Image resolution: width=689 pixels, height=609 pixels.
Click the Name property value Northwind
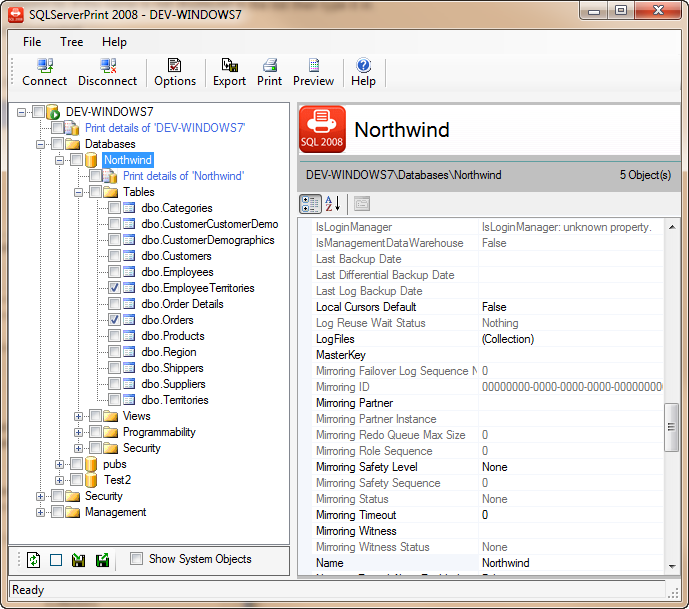coord(505,563)
